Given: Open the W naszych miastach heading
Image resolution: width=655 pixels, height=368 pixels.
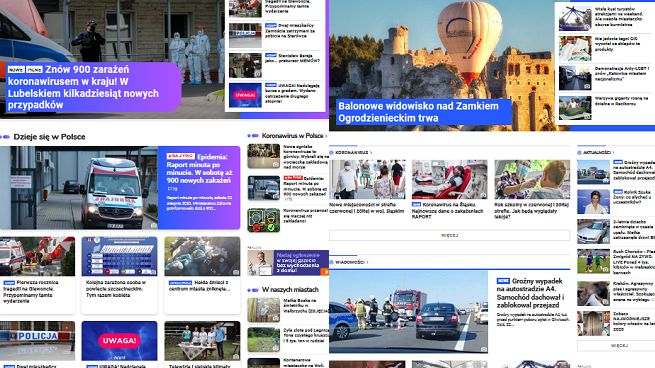Looking at the screenshot, I should (x=290, y=290).
